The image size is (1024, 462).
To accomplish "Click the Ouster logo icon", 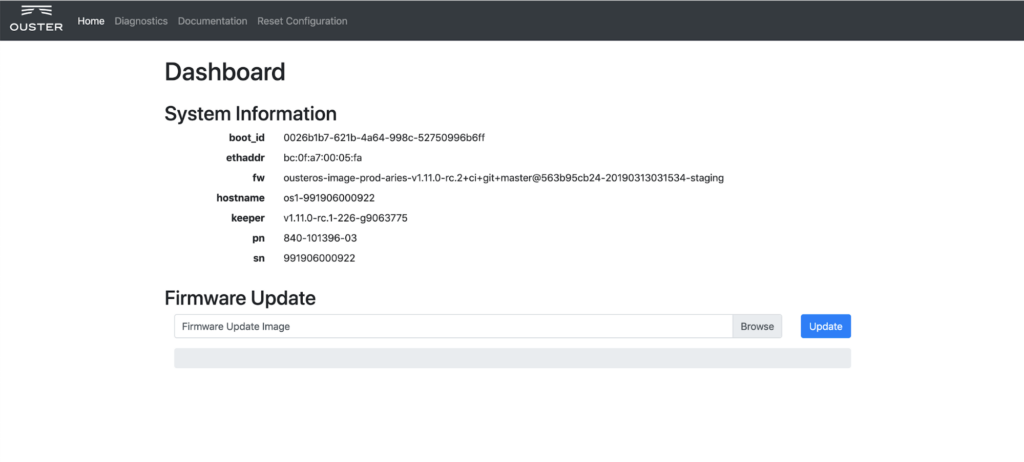I will point(37,19).
